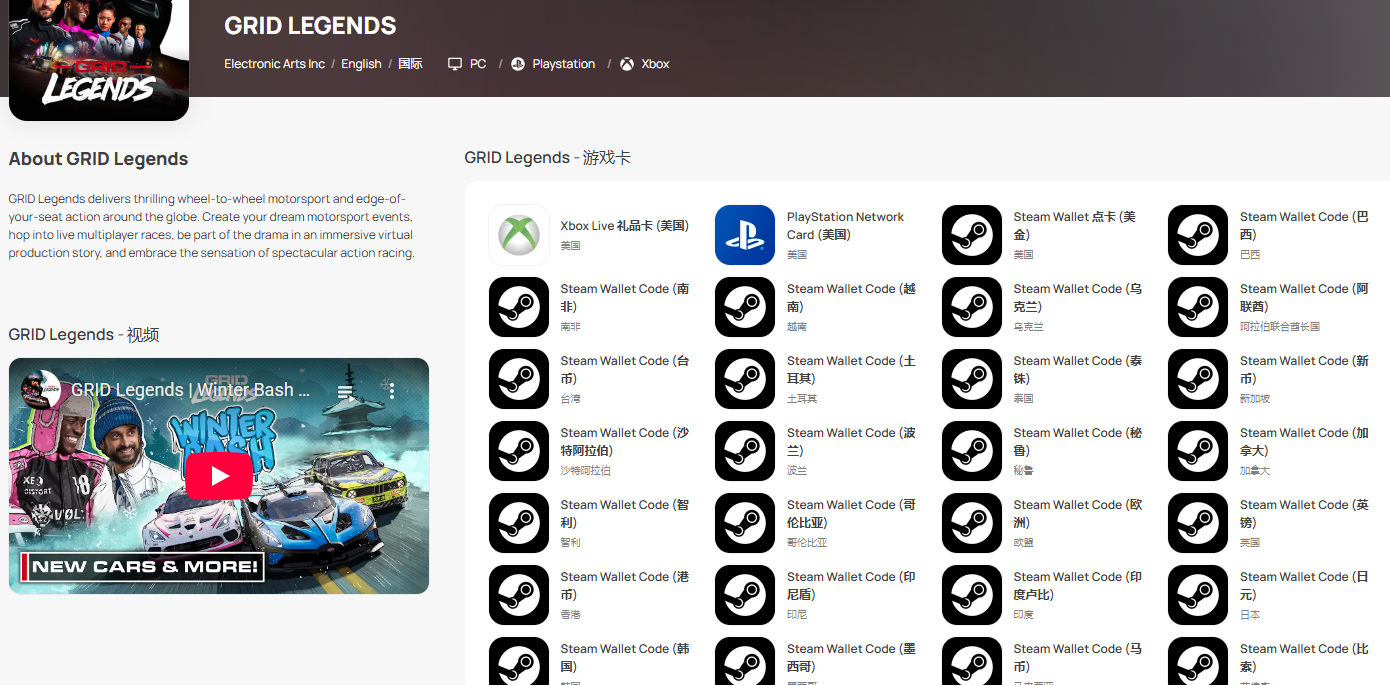Click the Xbox Live gift card icon
The image size is (1390, 685).
point(519,235)
